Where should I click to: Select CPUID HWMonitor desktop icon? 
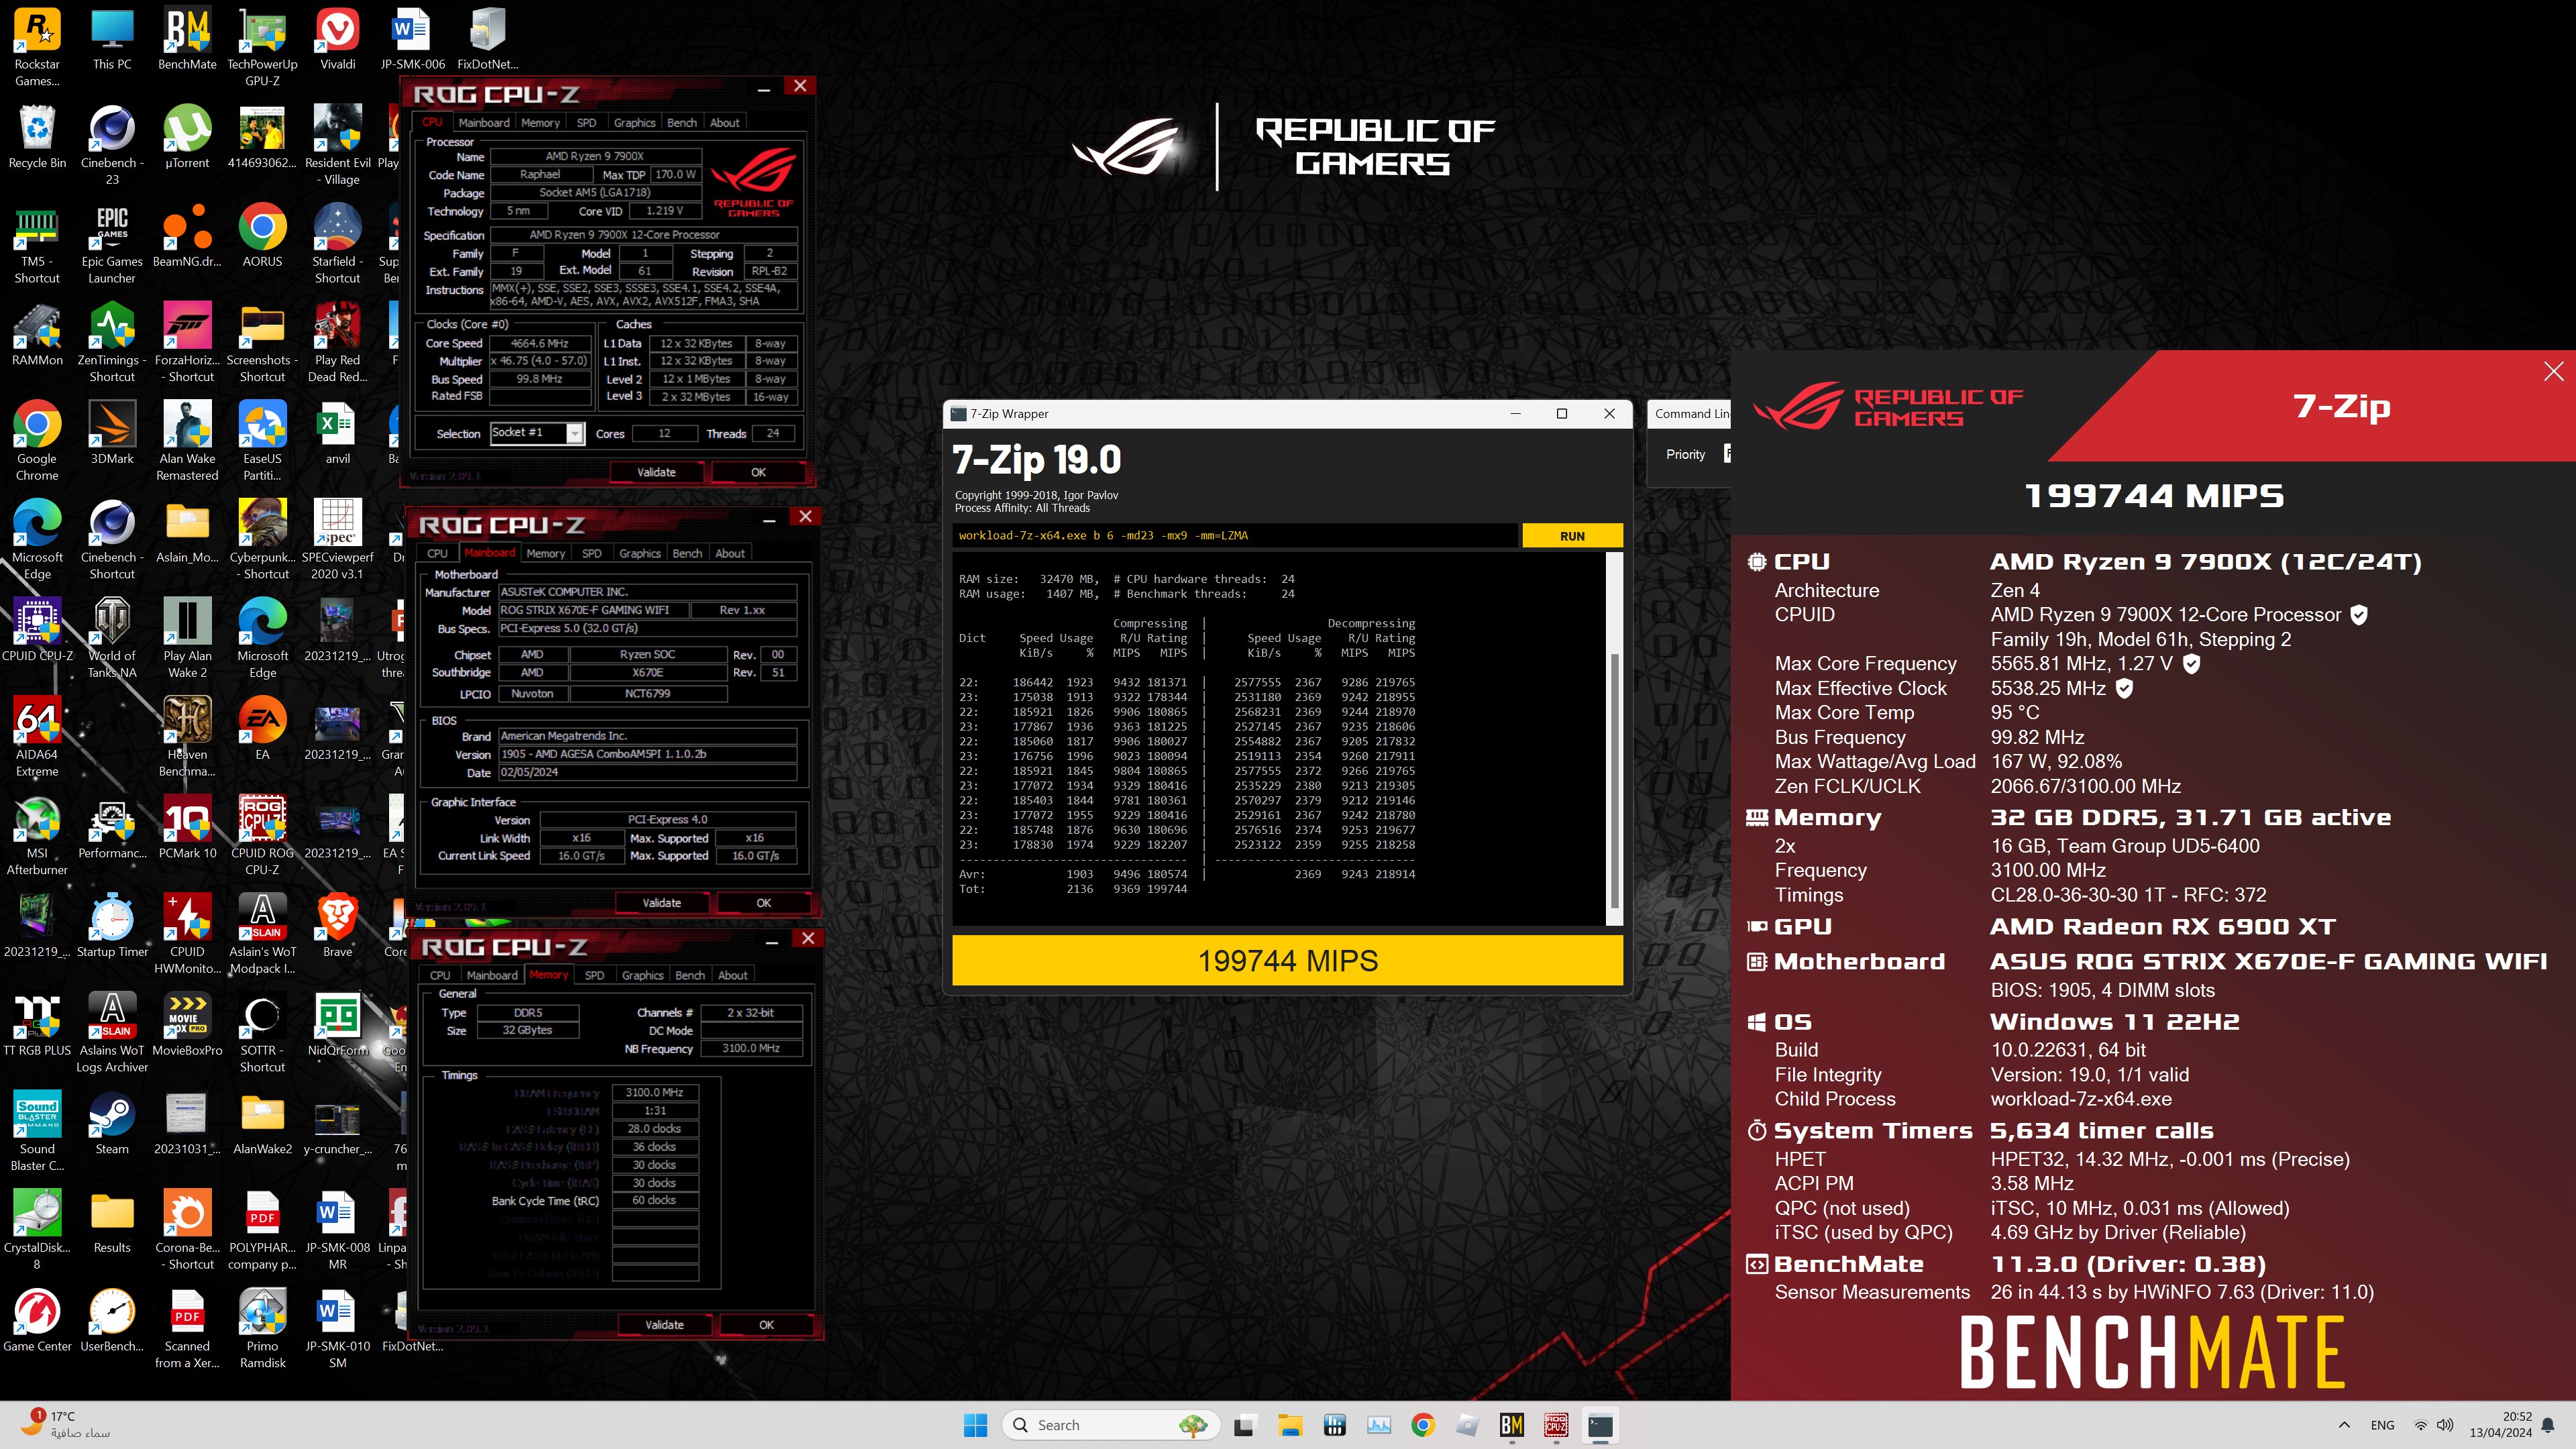tap(187, 934)
